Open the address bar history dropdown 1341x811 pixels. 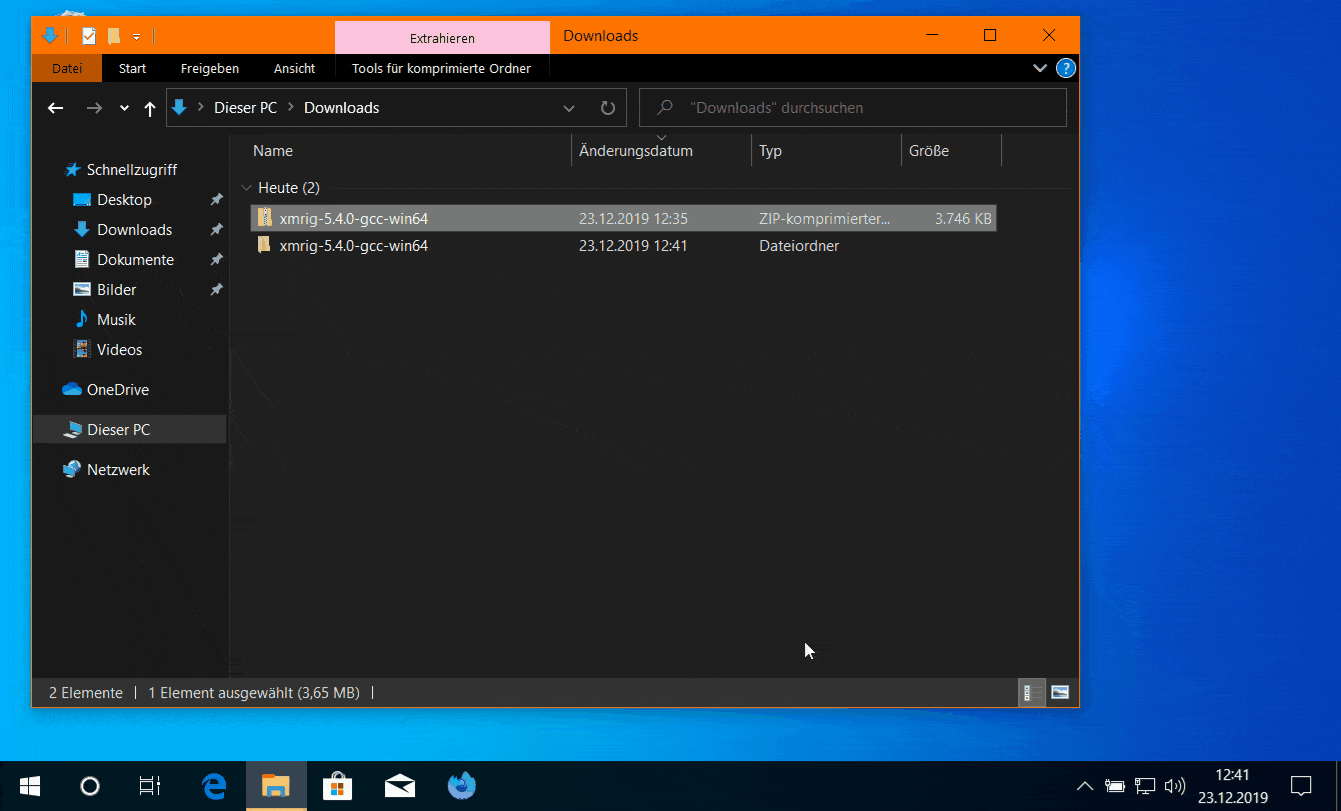[569, 108]
